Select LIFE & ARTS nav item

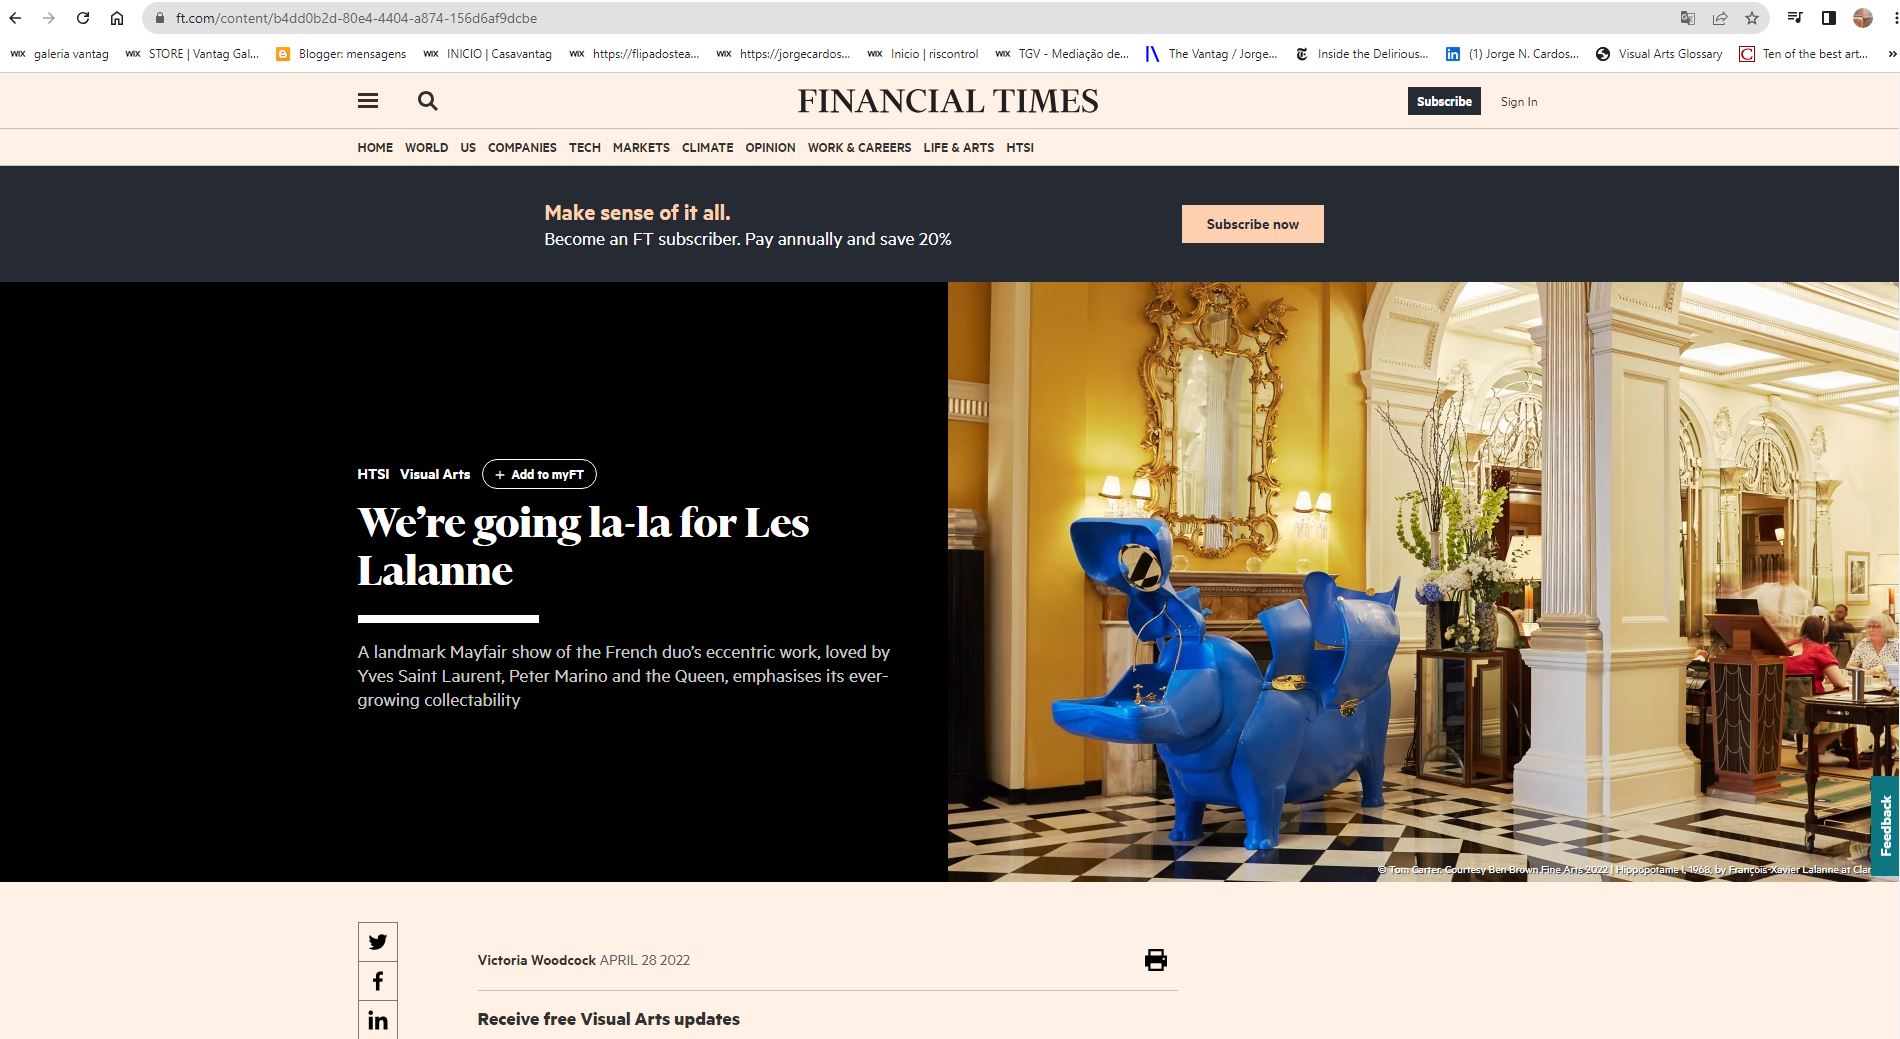(x=958, y=147)
